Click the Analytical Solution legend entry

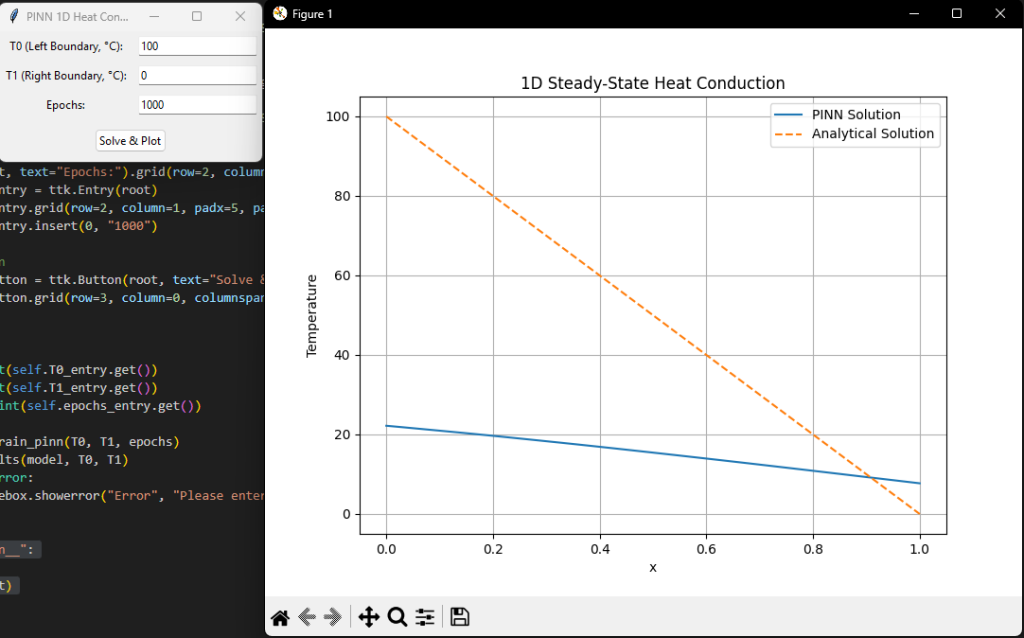coord(872,134)
